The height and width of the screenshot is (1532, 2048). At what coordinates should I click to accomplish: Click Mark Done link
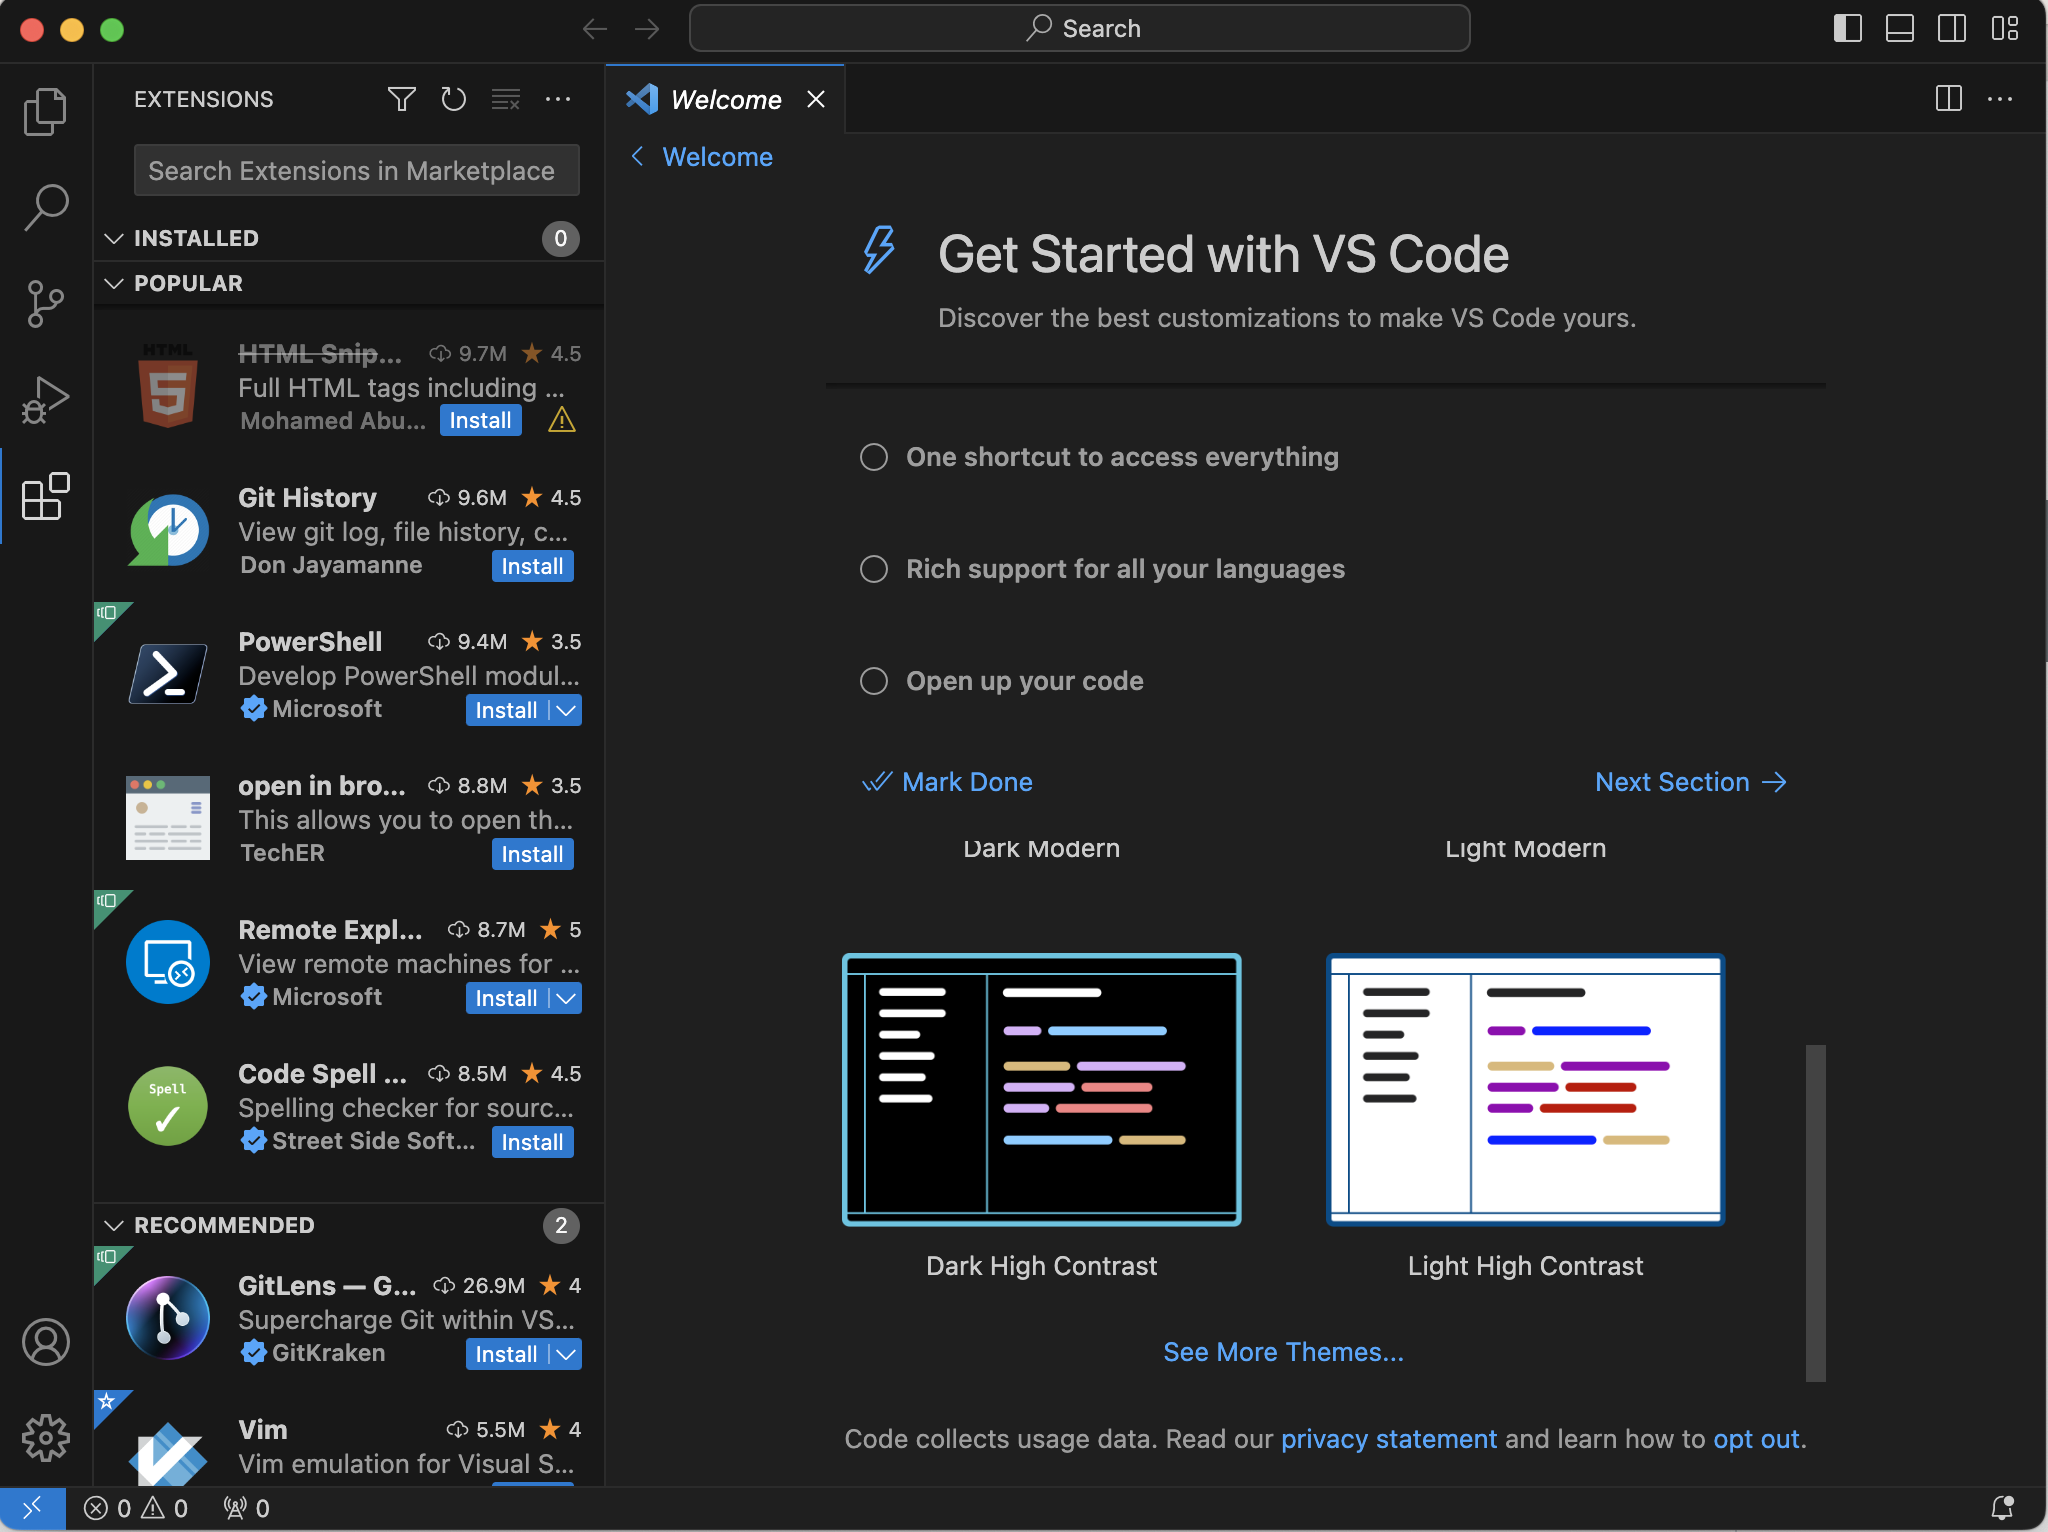(x=947, y=782)
